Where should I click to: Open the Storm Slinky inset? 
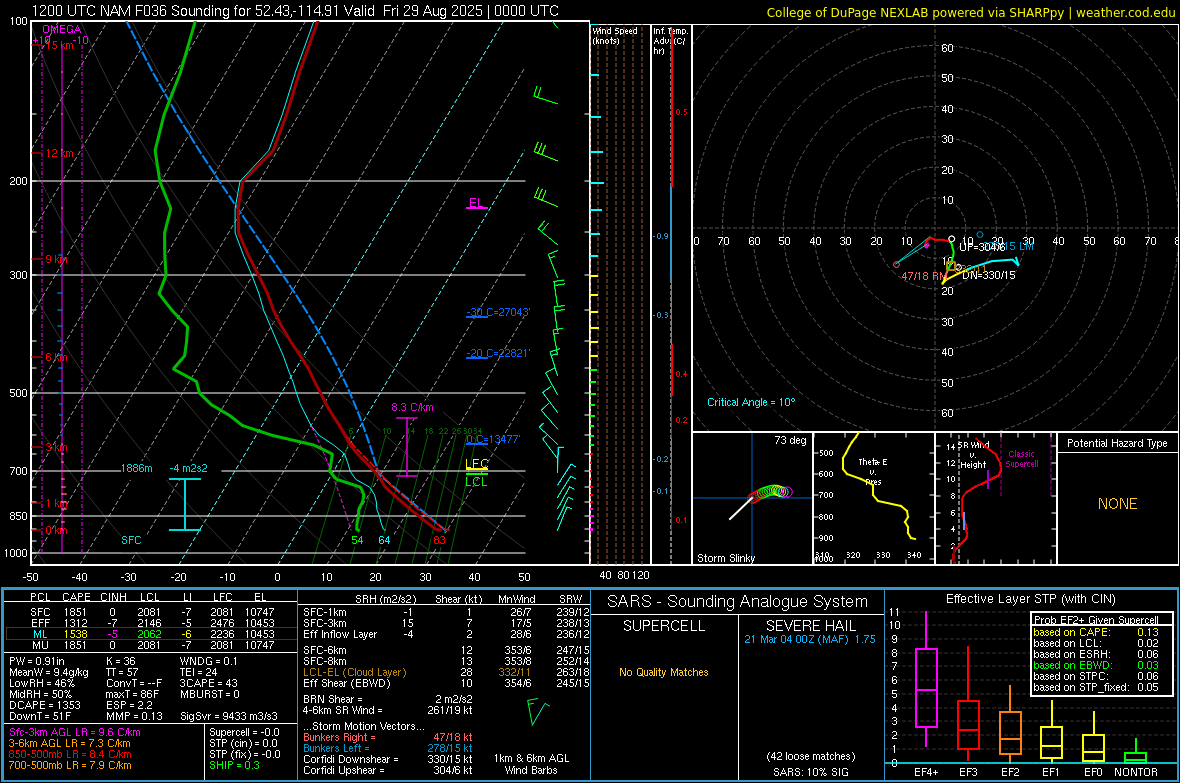pos(752,498)
